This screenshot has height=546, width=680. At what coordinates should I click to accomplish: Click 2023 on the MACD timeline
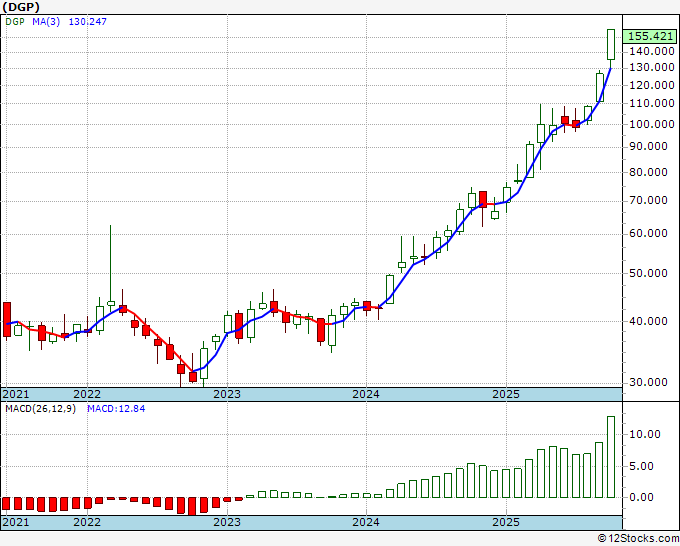click(x=227, y=522)
